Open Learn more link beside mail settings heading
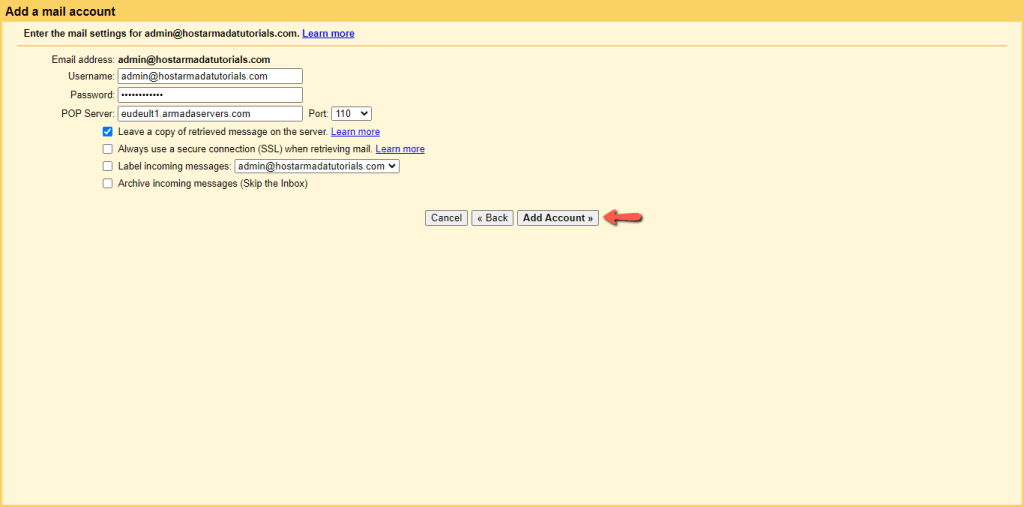 [x=328, y=33]
